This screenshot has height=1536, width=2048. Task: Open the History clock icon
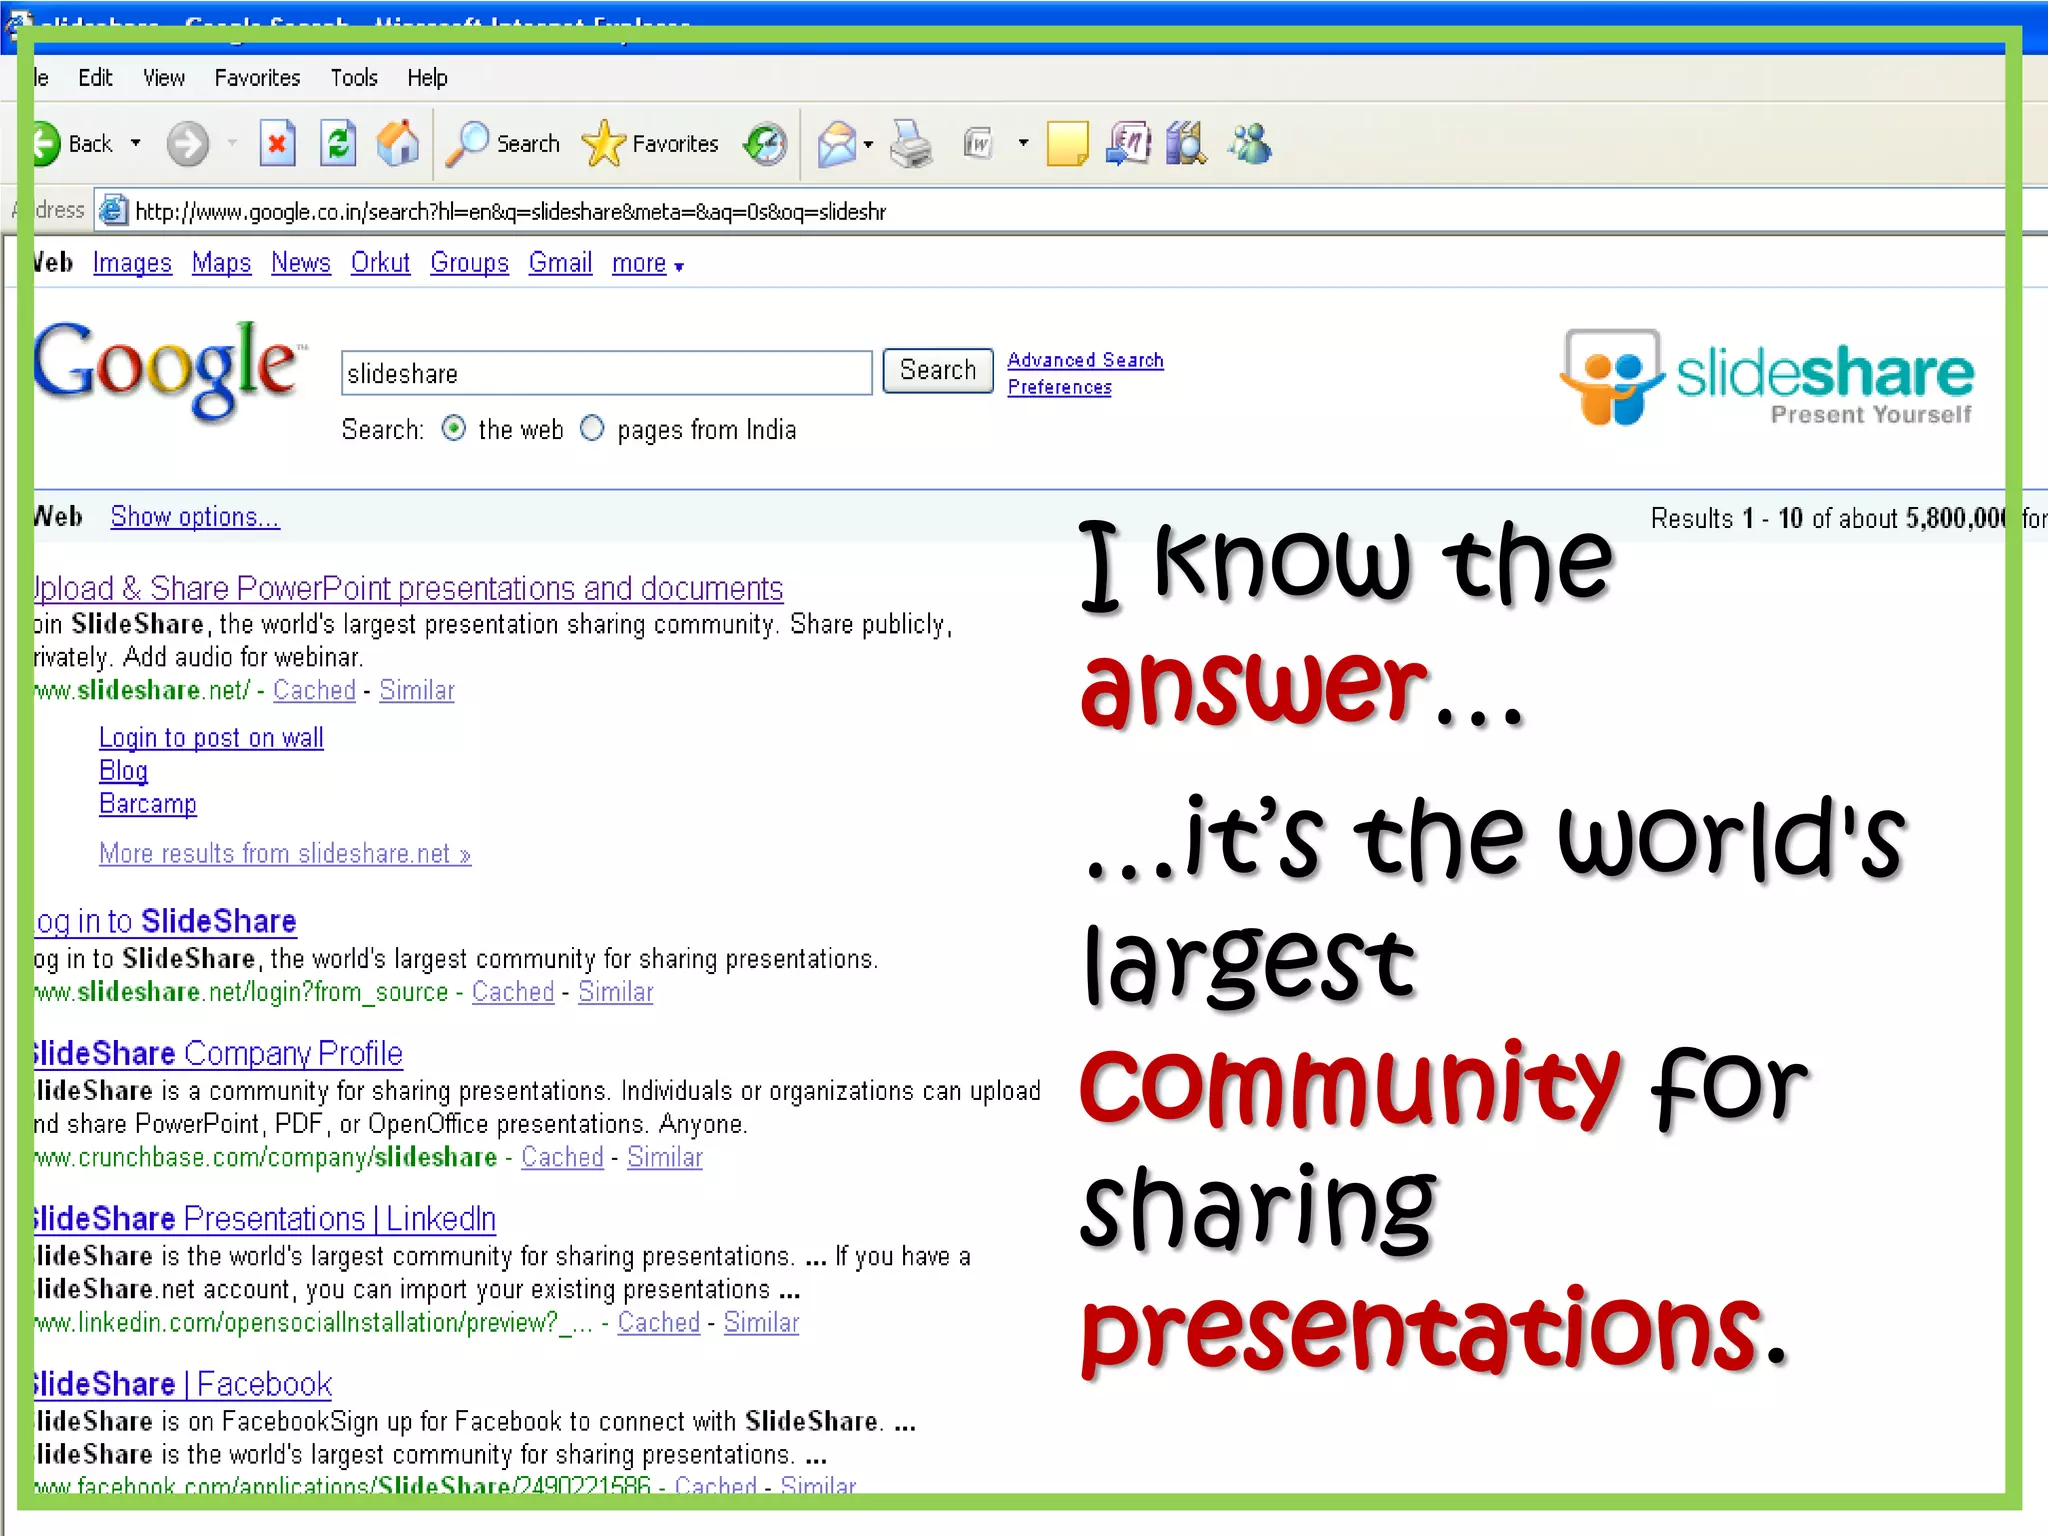coord(765,144)
